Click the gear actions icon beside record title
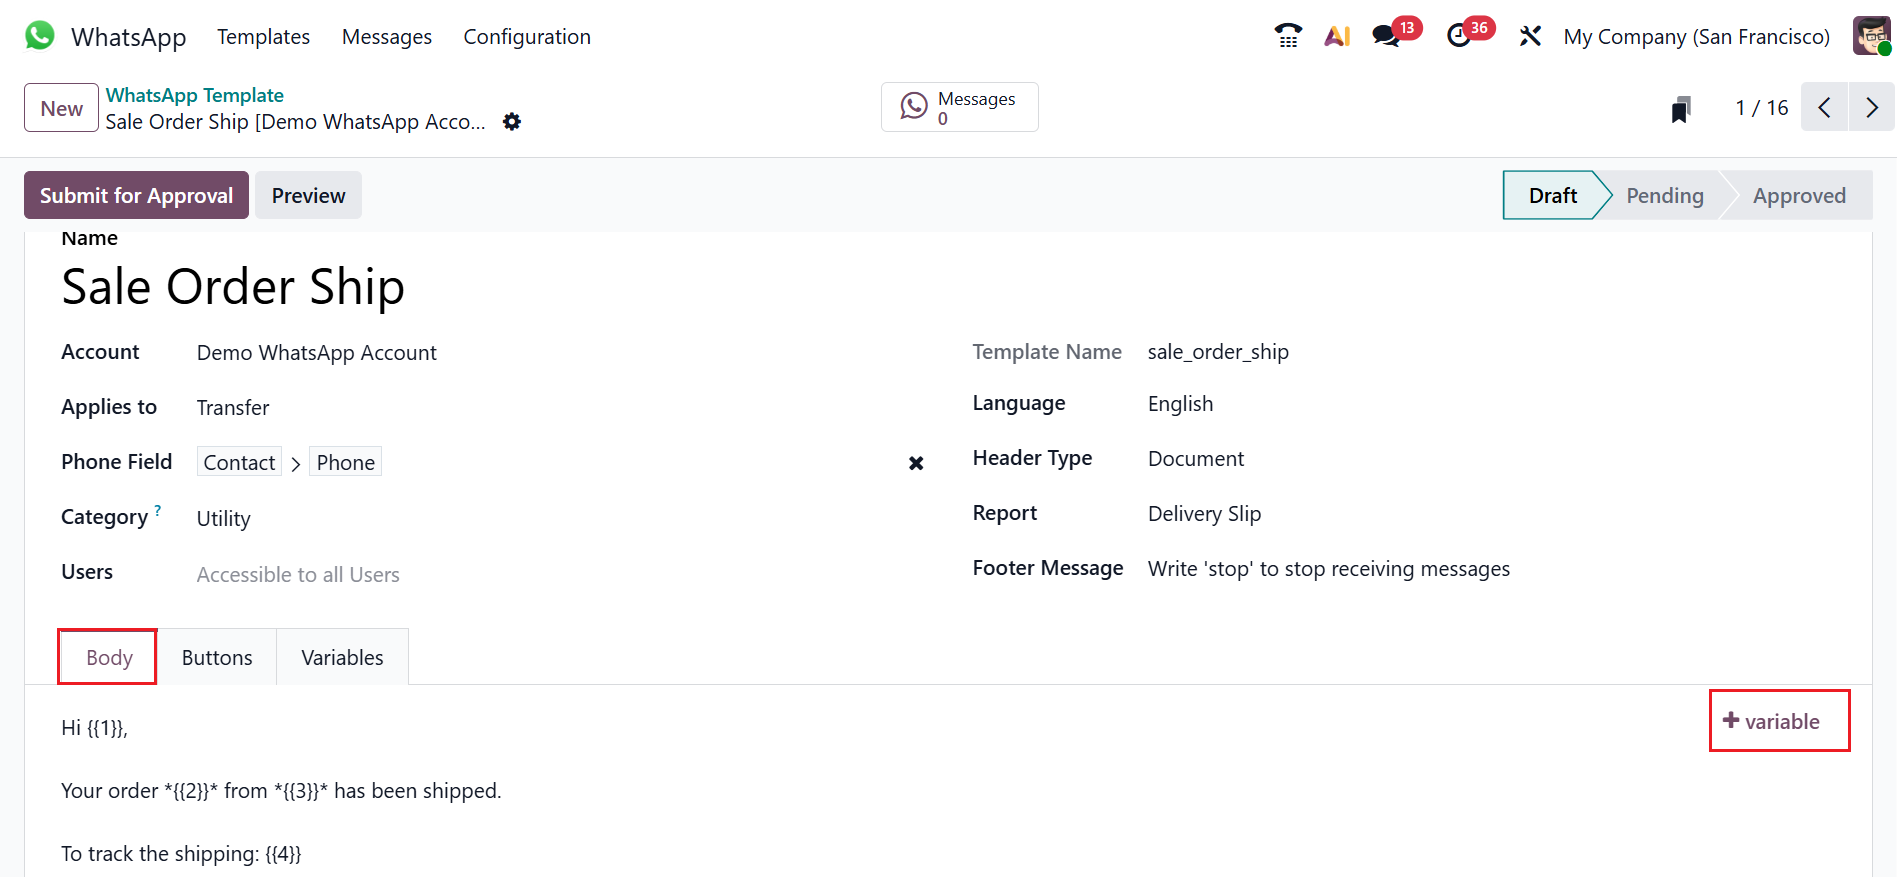The image size is (1897, 877). click(512, 122)
